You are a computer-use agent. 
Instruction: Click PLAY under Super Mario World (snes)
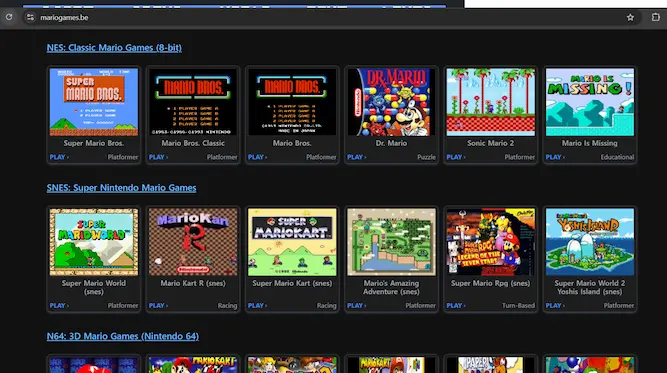tap(59, 305)
